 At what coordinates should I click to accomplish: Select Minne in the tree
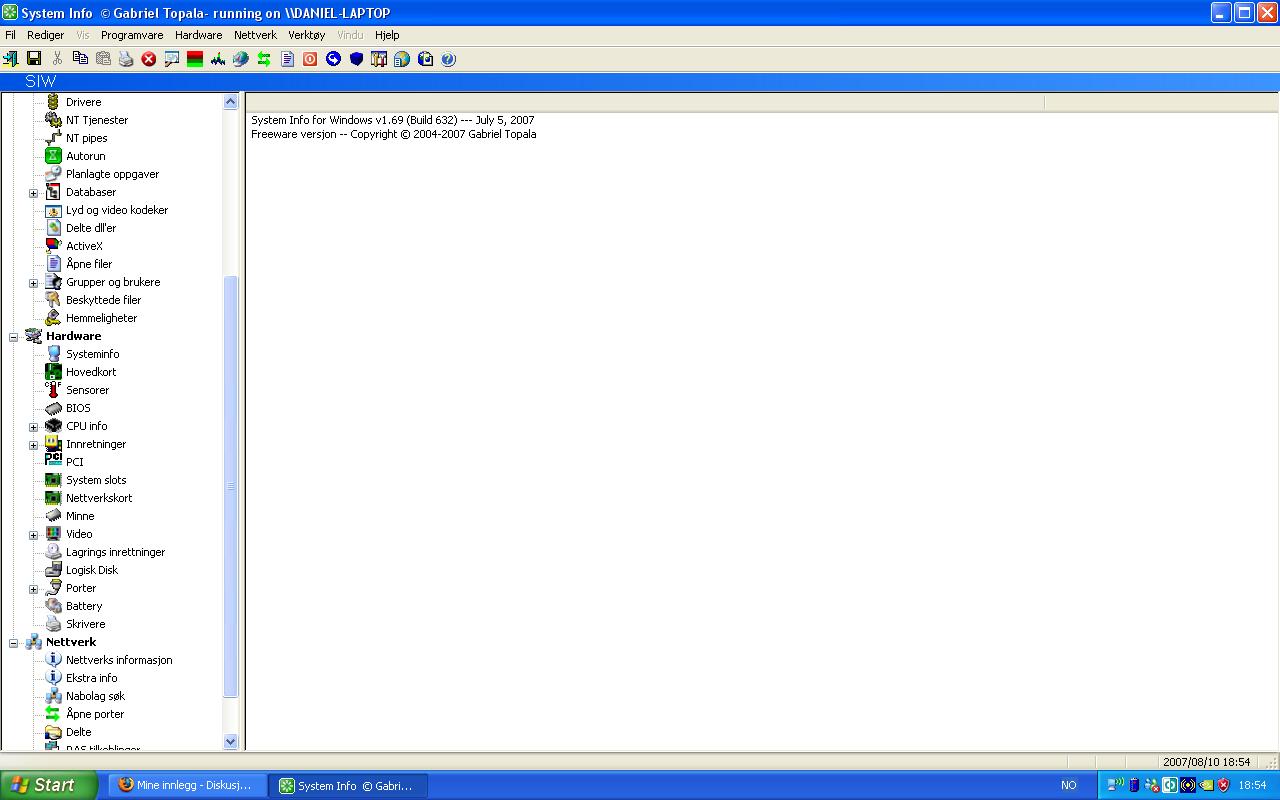coord(80,516)
